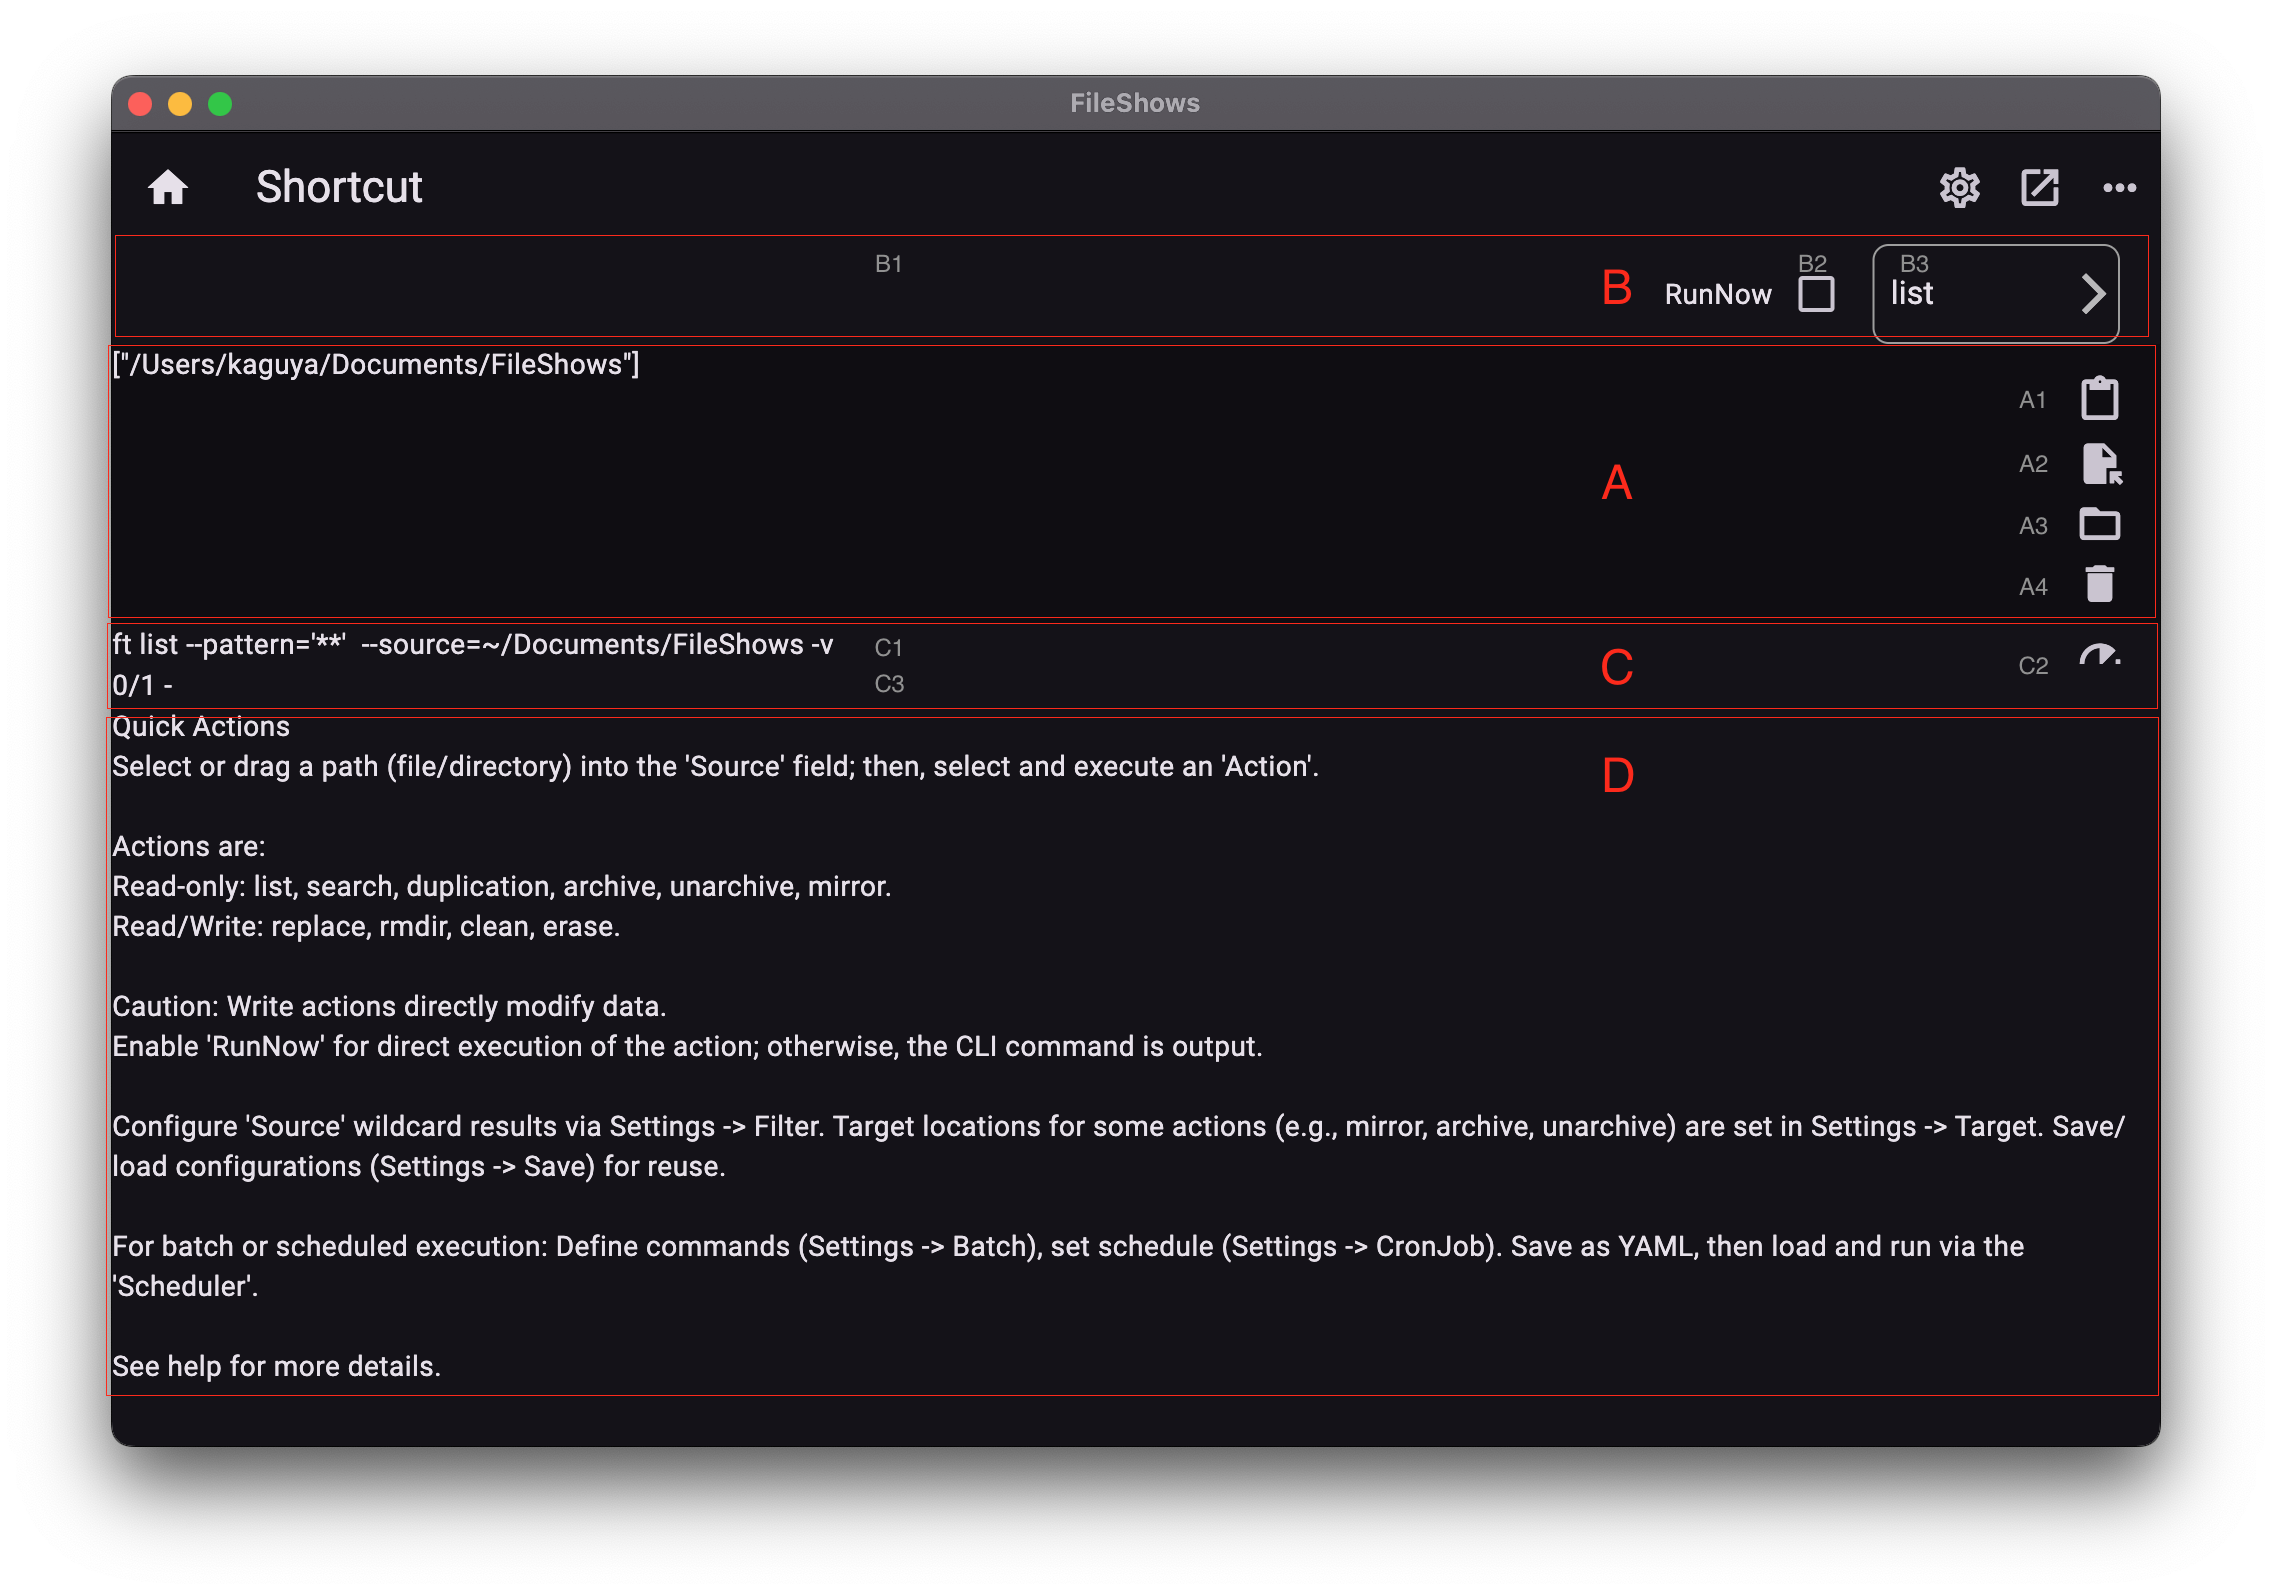Enable the RunNow checkbox
The image size is (2272, 1594).
click(1815, 294)
